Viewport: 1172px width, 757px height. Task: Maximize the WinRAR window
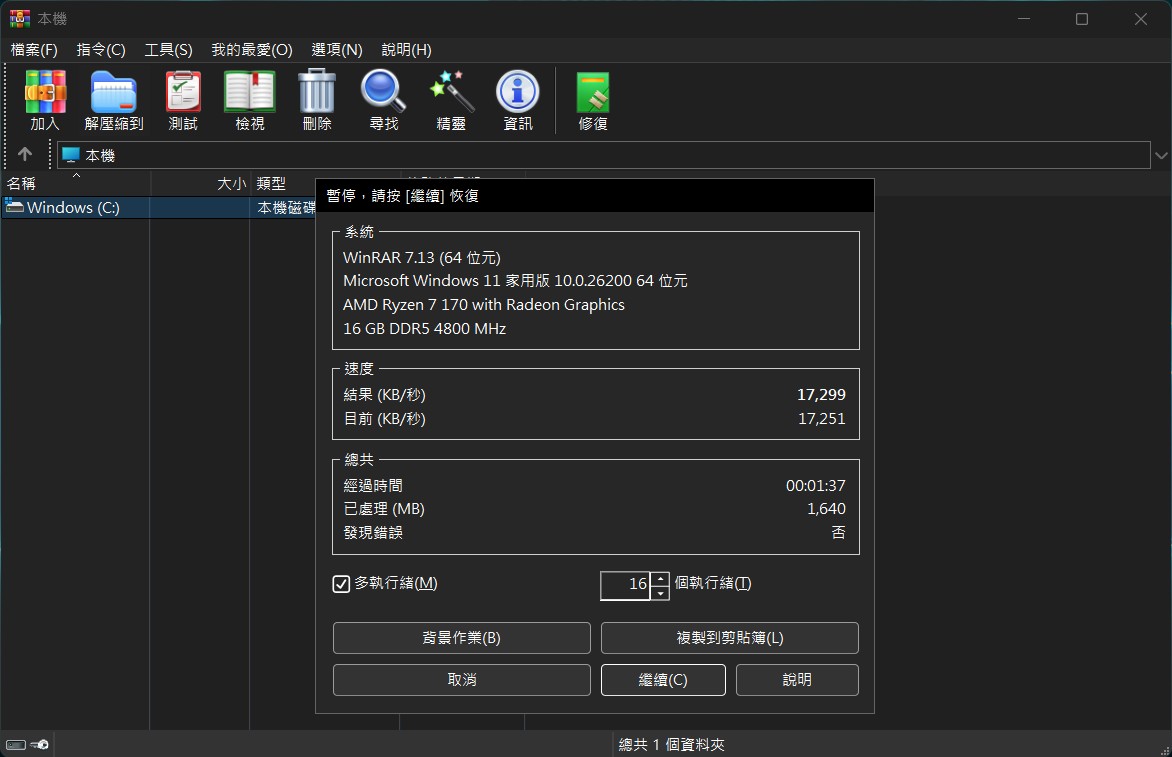1082,19
